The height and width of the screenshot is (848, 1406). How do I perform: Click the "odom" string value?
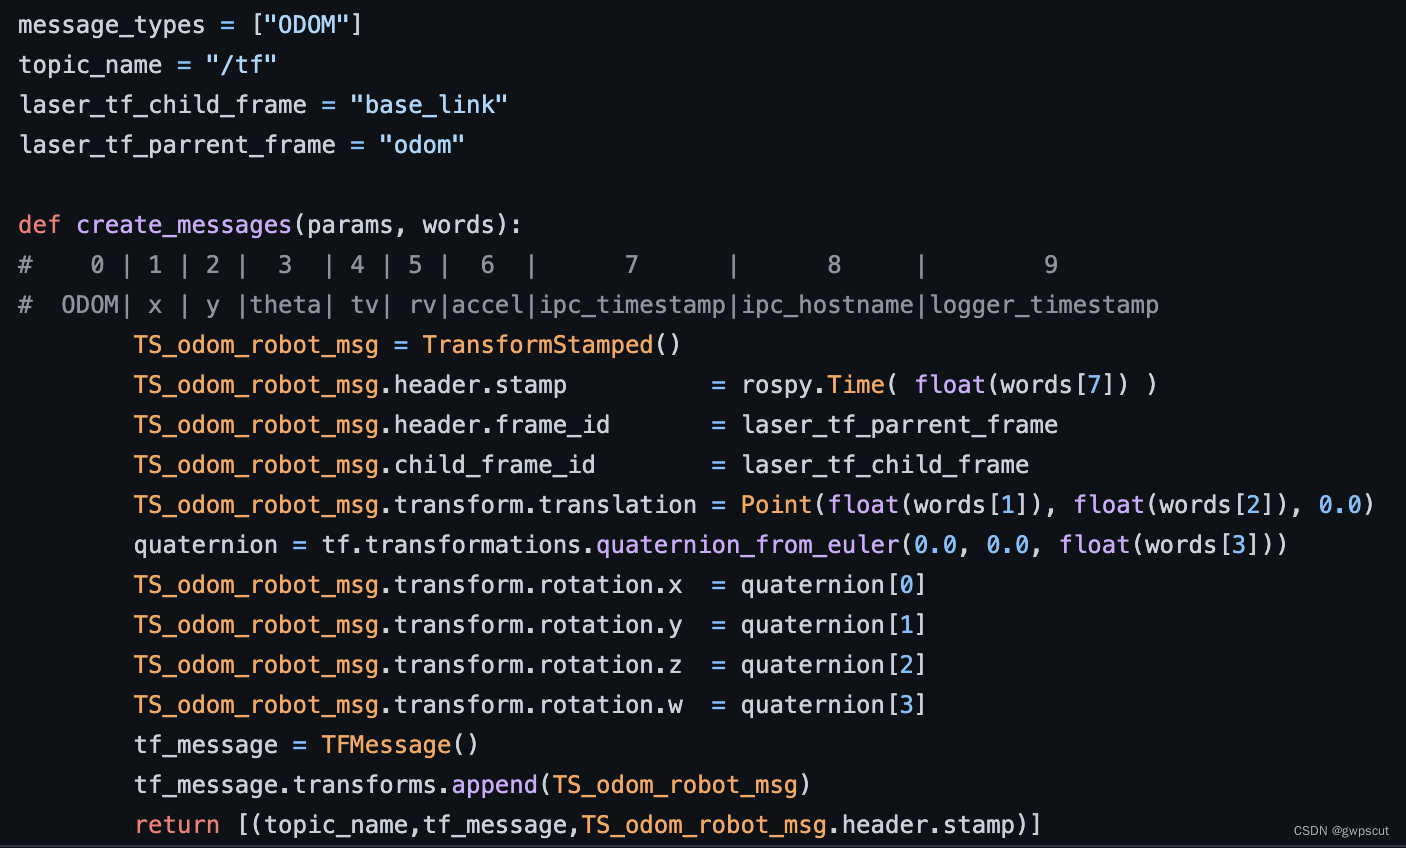(422, 145)
